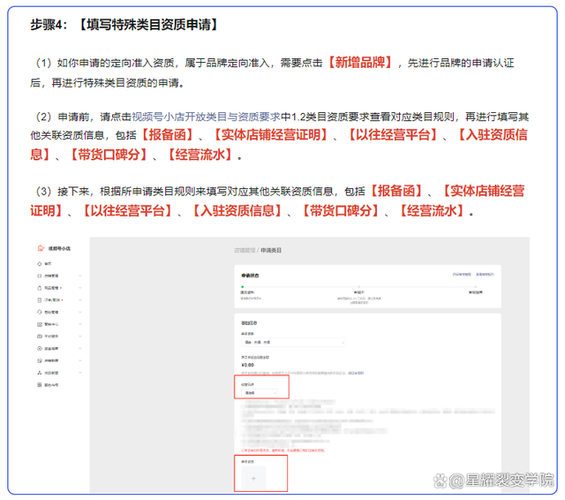Expand the 营销中心 sidebar chevron
The height and width of the screenshot is (500, 565).
pyautogui.click(x=80, y=324)
